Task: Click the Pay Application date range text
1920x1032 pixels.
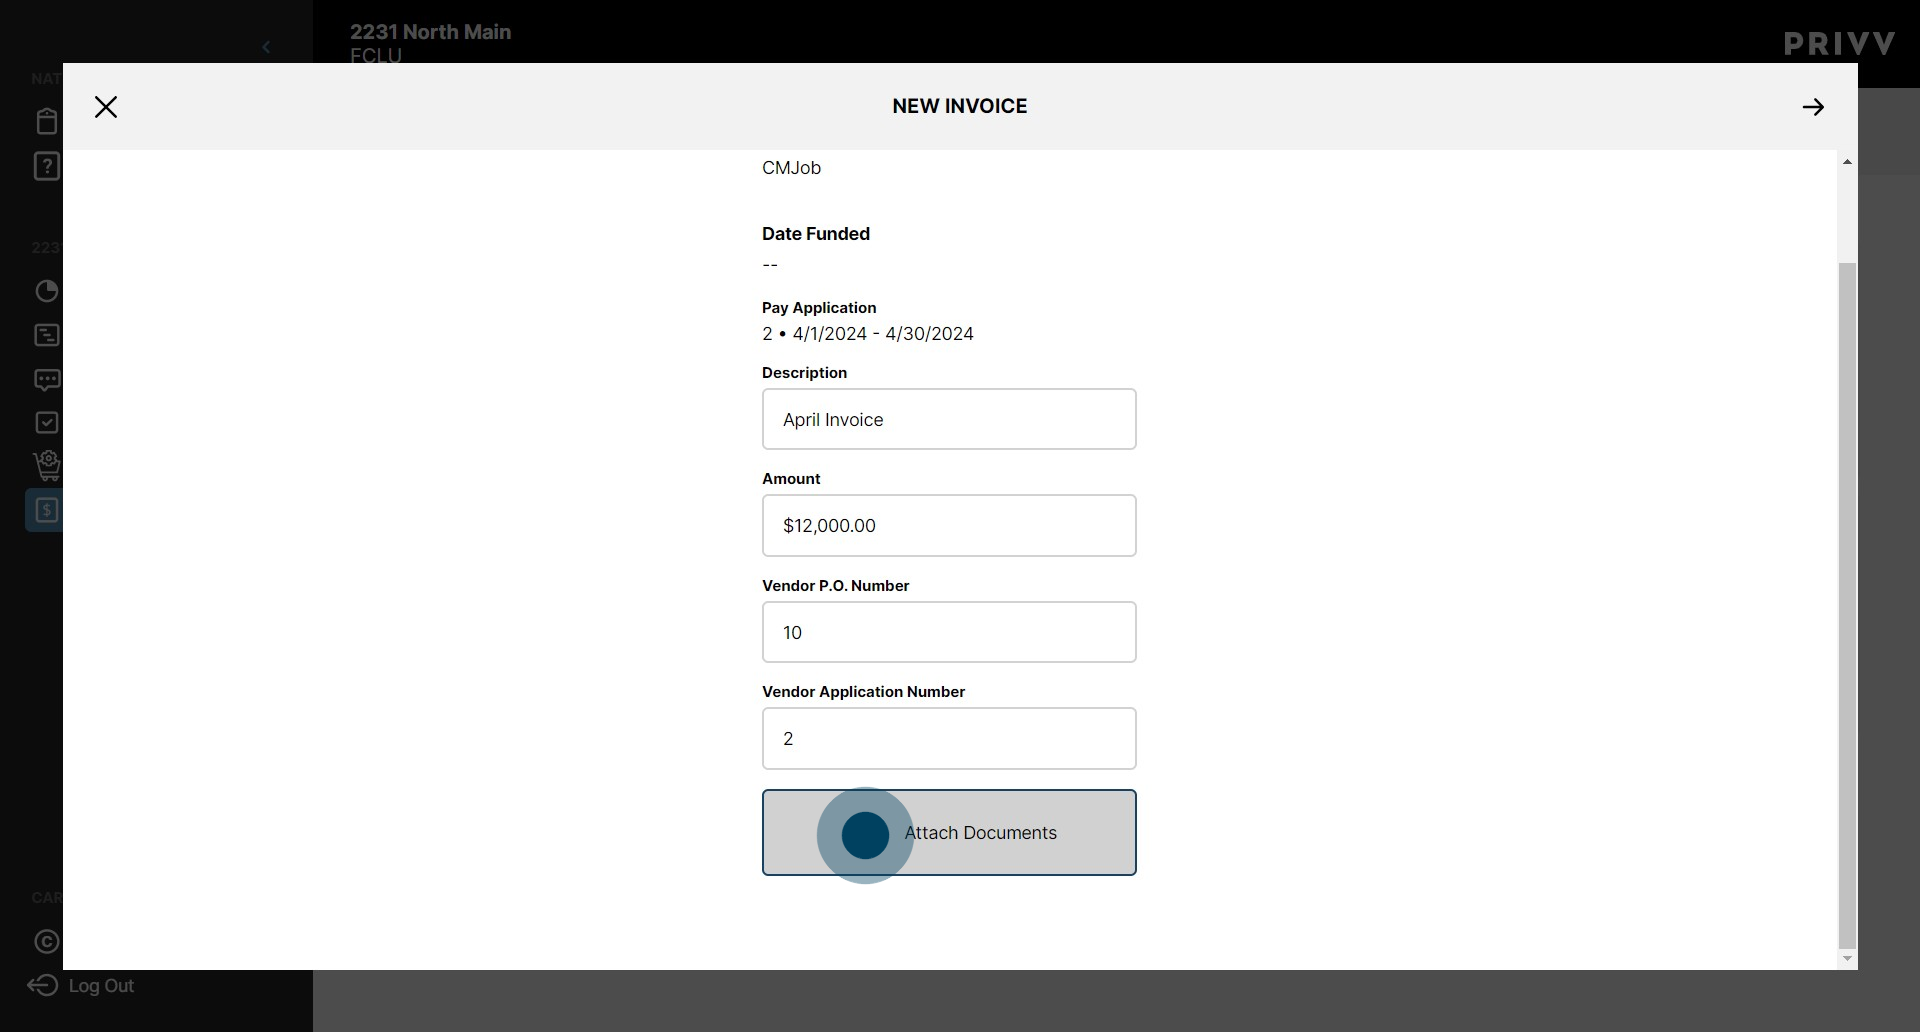Action: (868, 334)
